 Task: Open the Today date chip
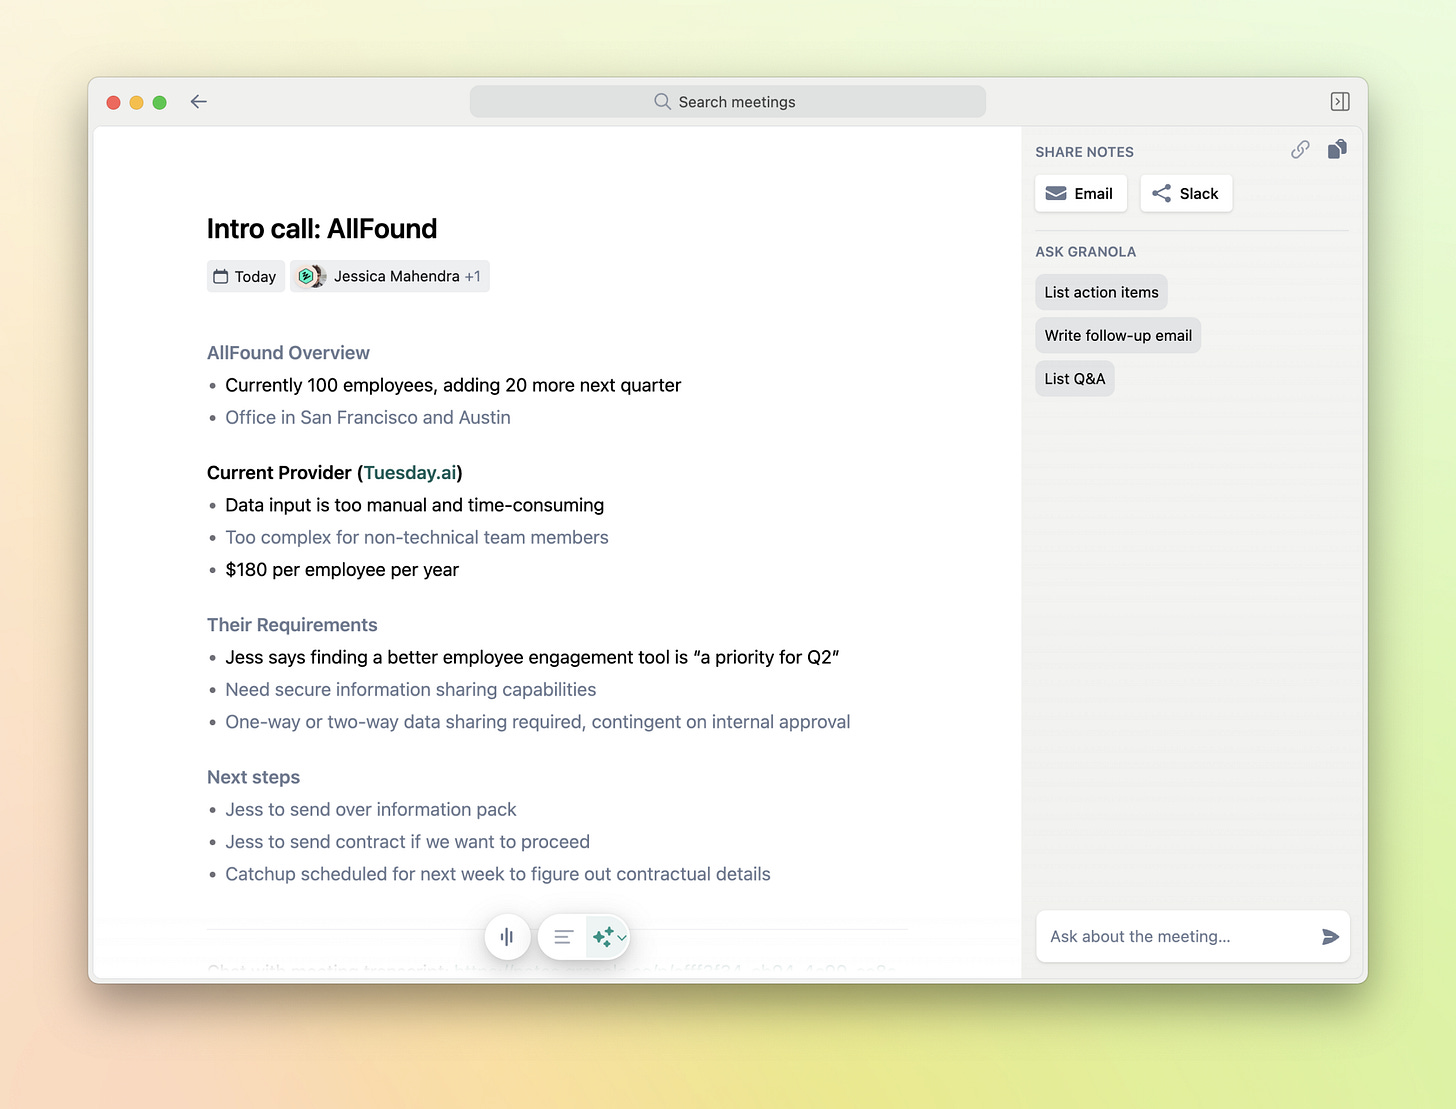pos(244,276)
